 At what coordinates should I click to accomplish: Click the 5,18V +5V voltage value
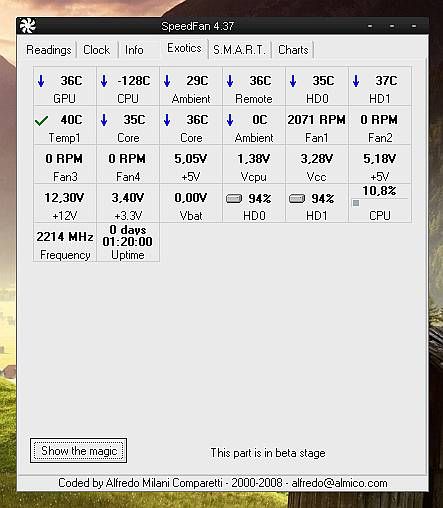379,159
